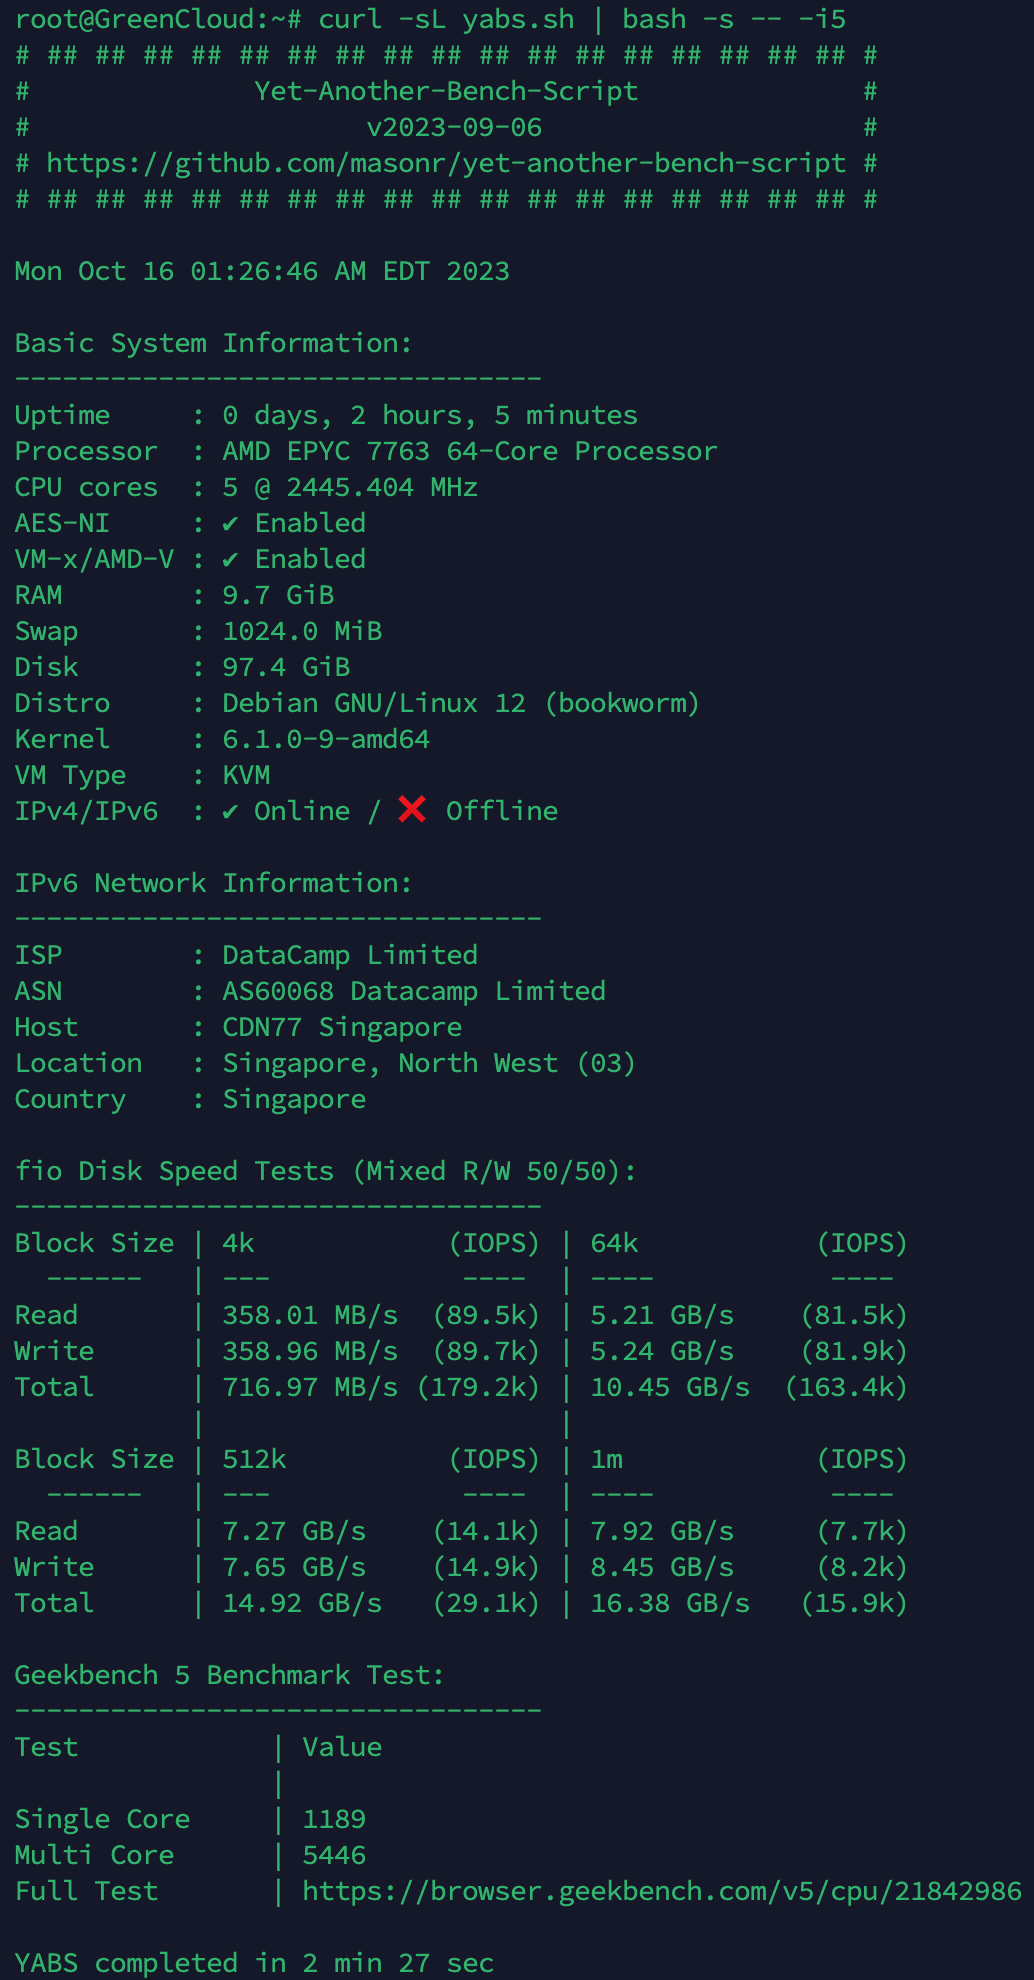Click the AS60068 Datacamp Limited ASN value

[414, 991]
